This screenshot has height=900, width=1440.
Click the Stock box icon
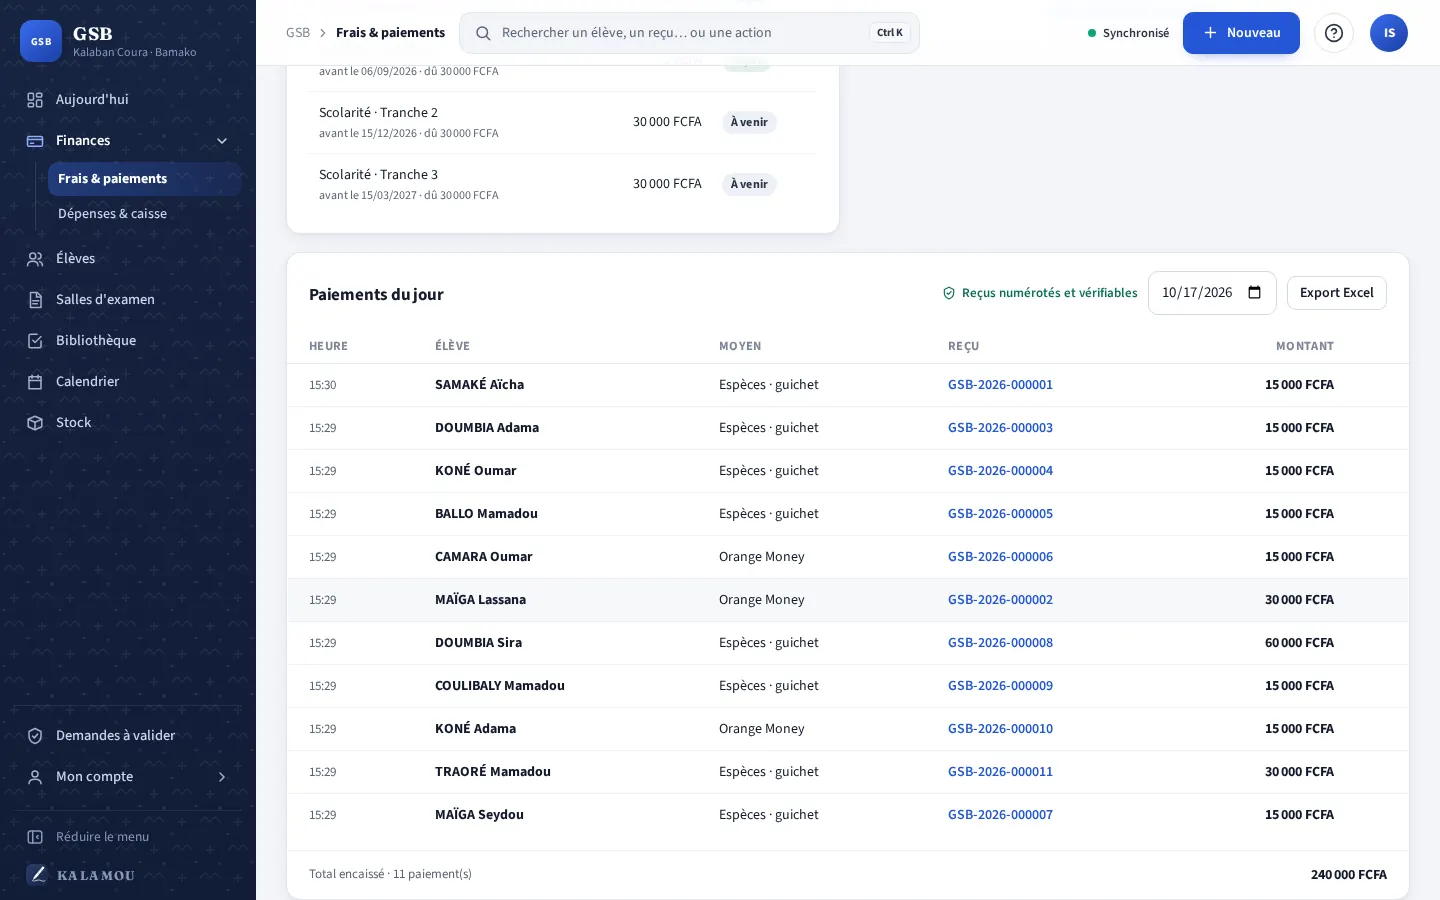[x=35, y=423]
